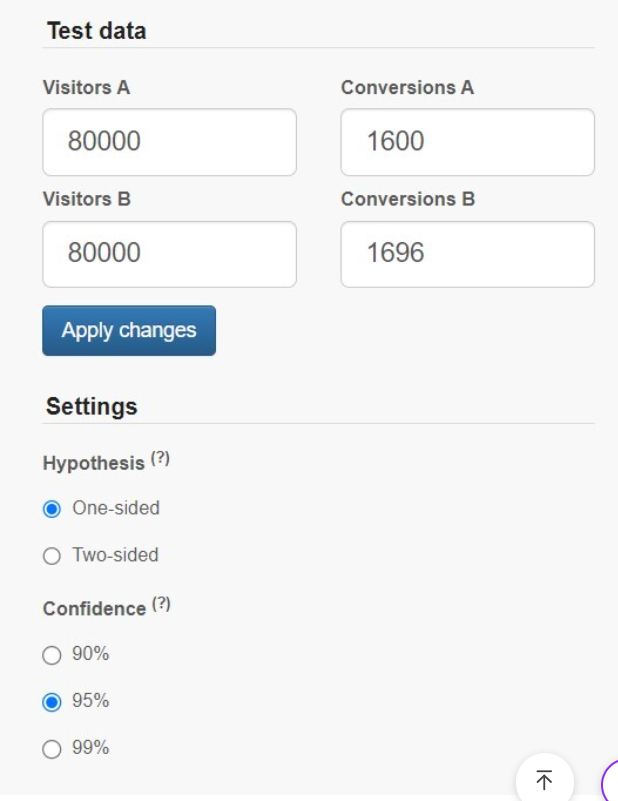Click the Conversions B label text

(407, 199)
